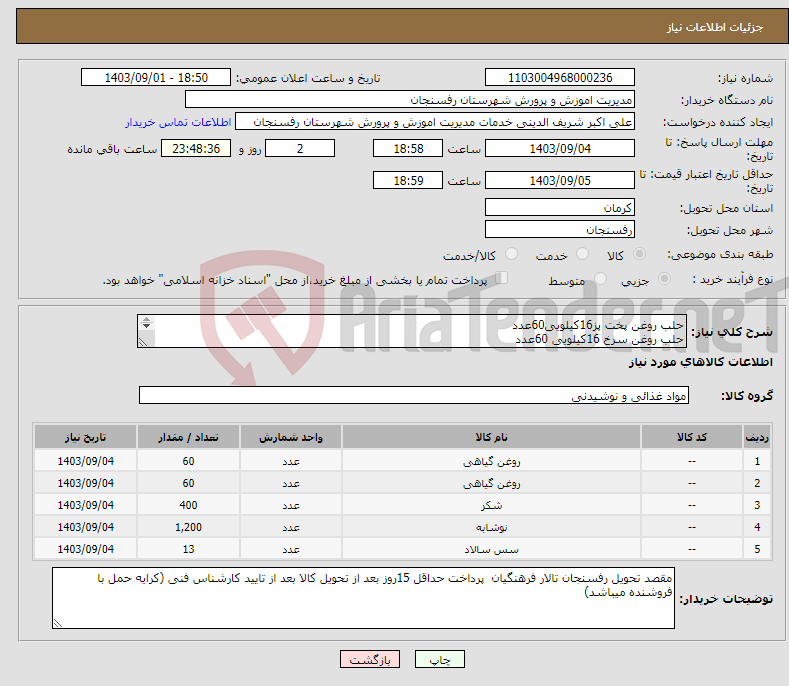This screenshot has height=686, width=789.
Task: Open اطلاعات تماس خریدار link
Action: coord(178,122)
